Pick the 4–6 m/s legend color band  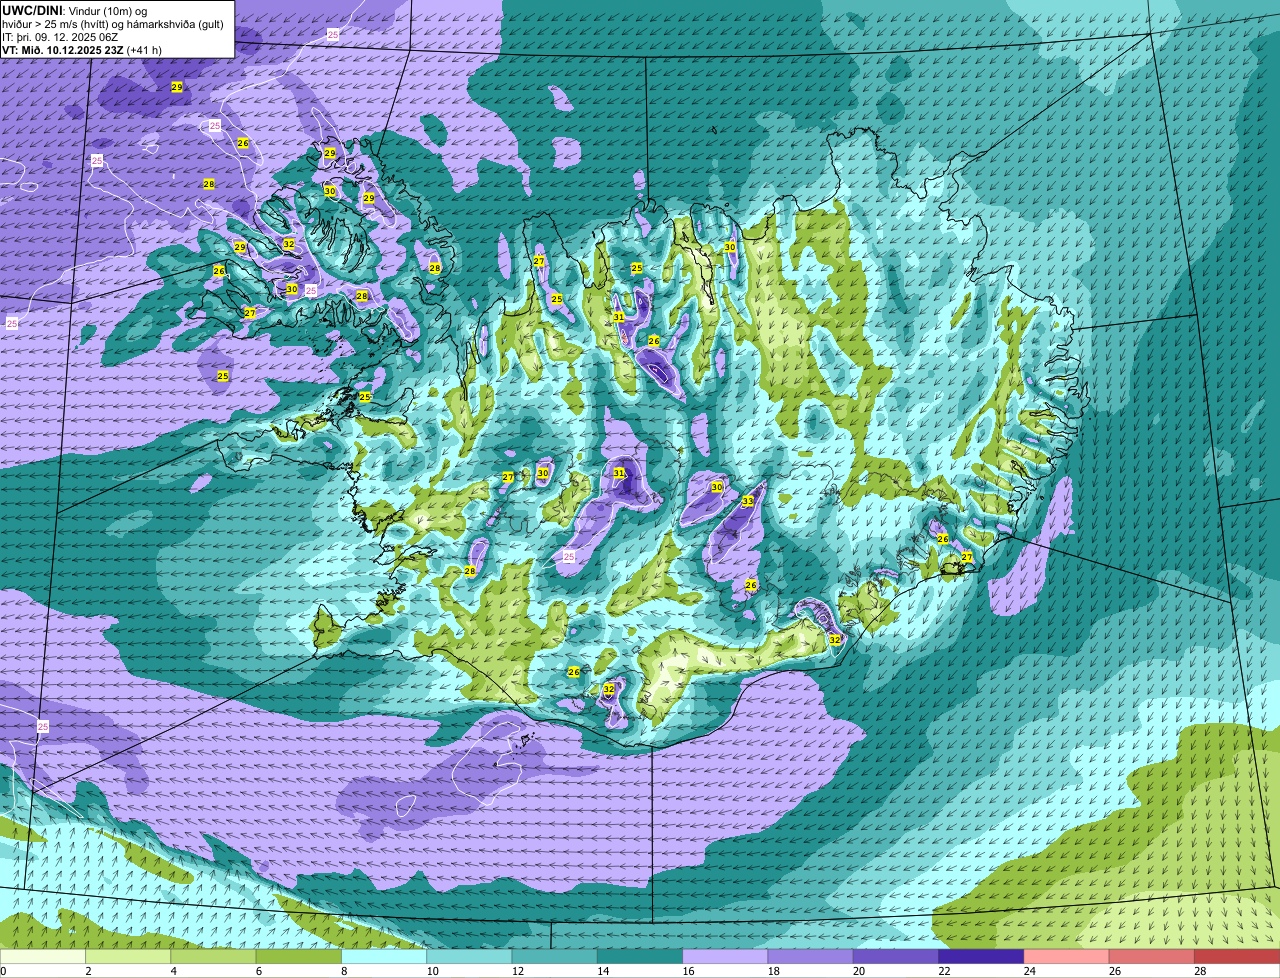pos(213,956)
